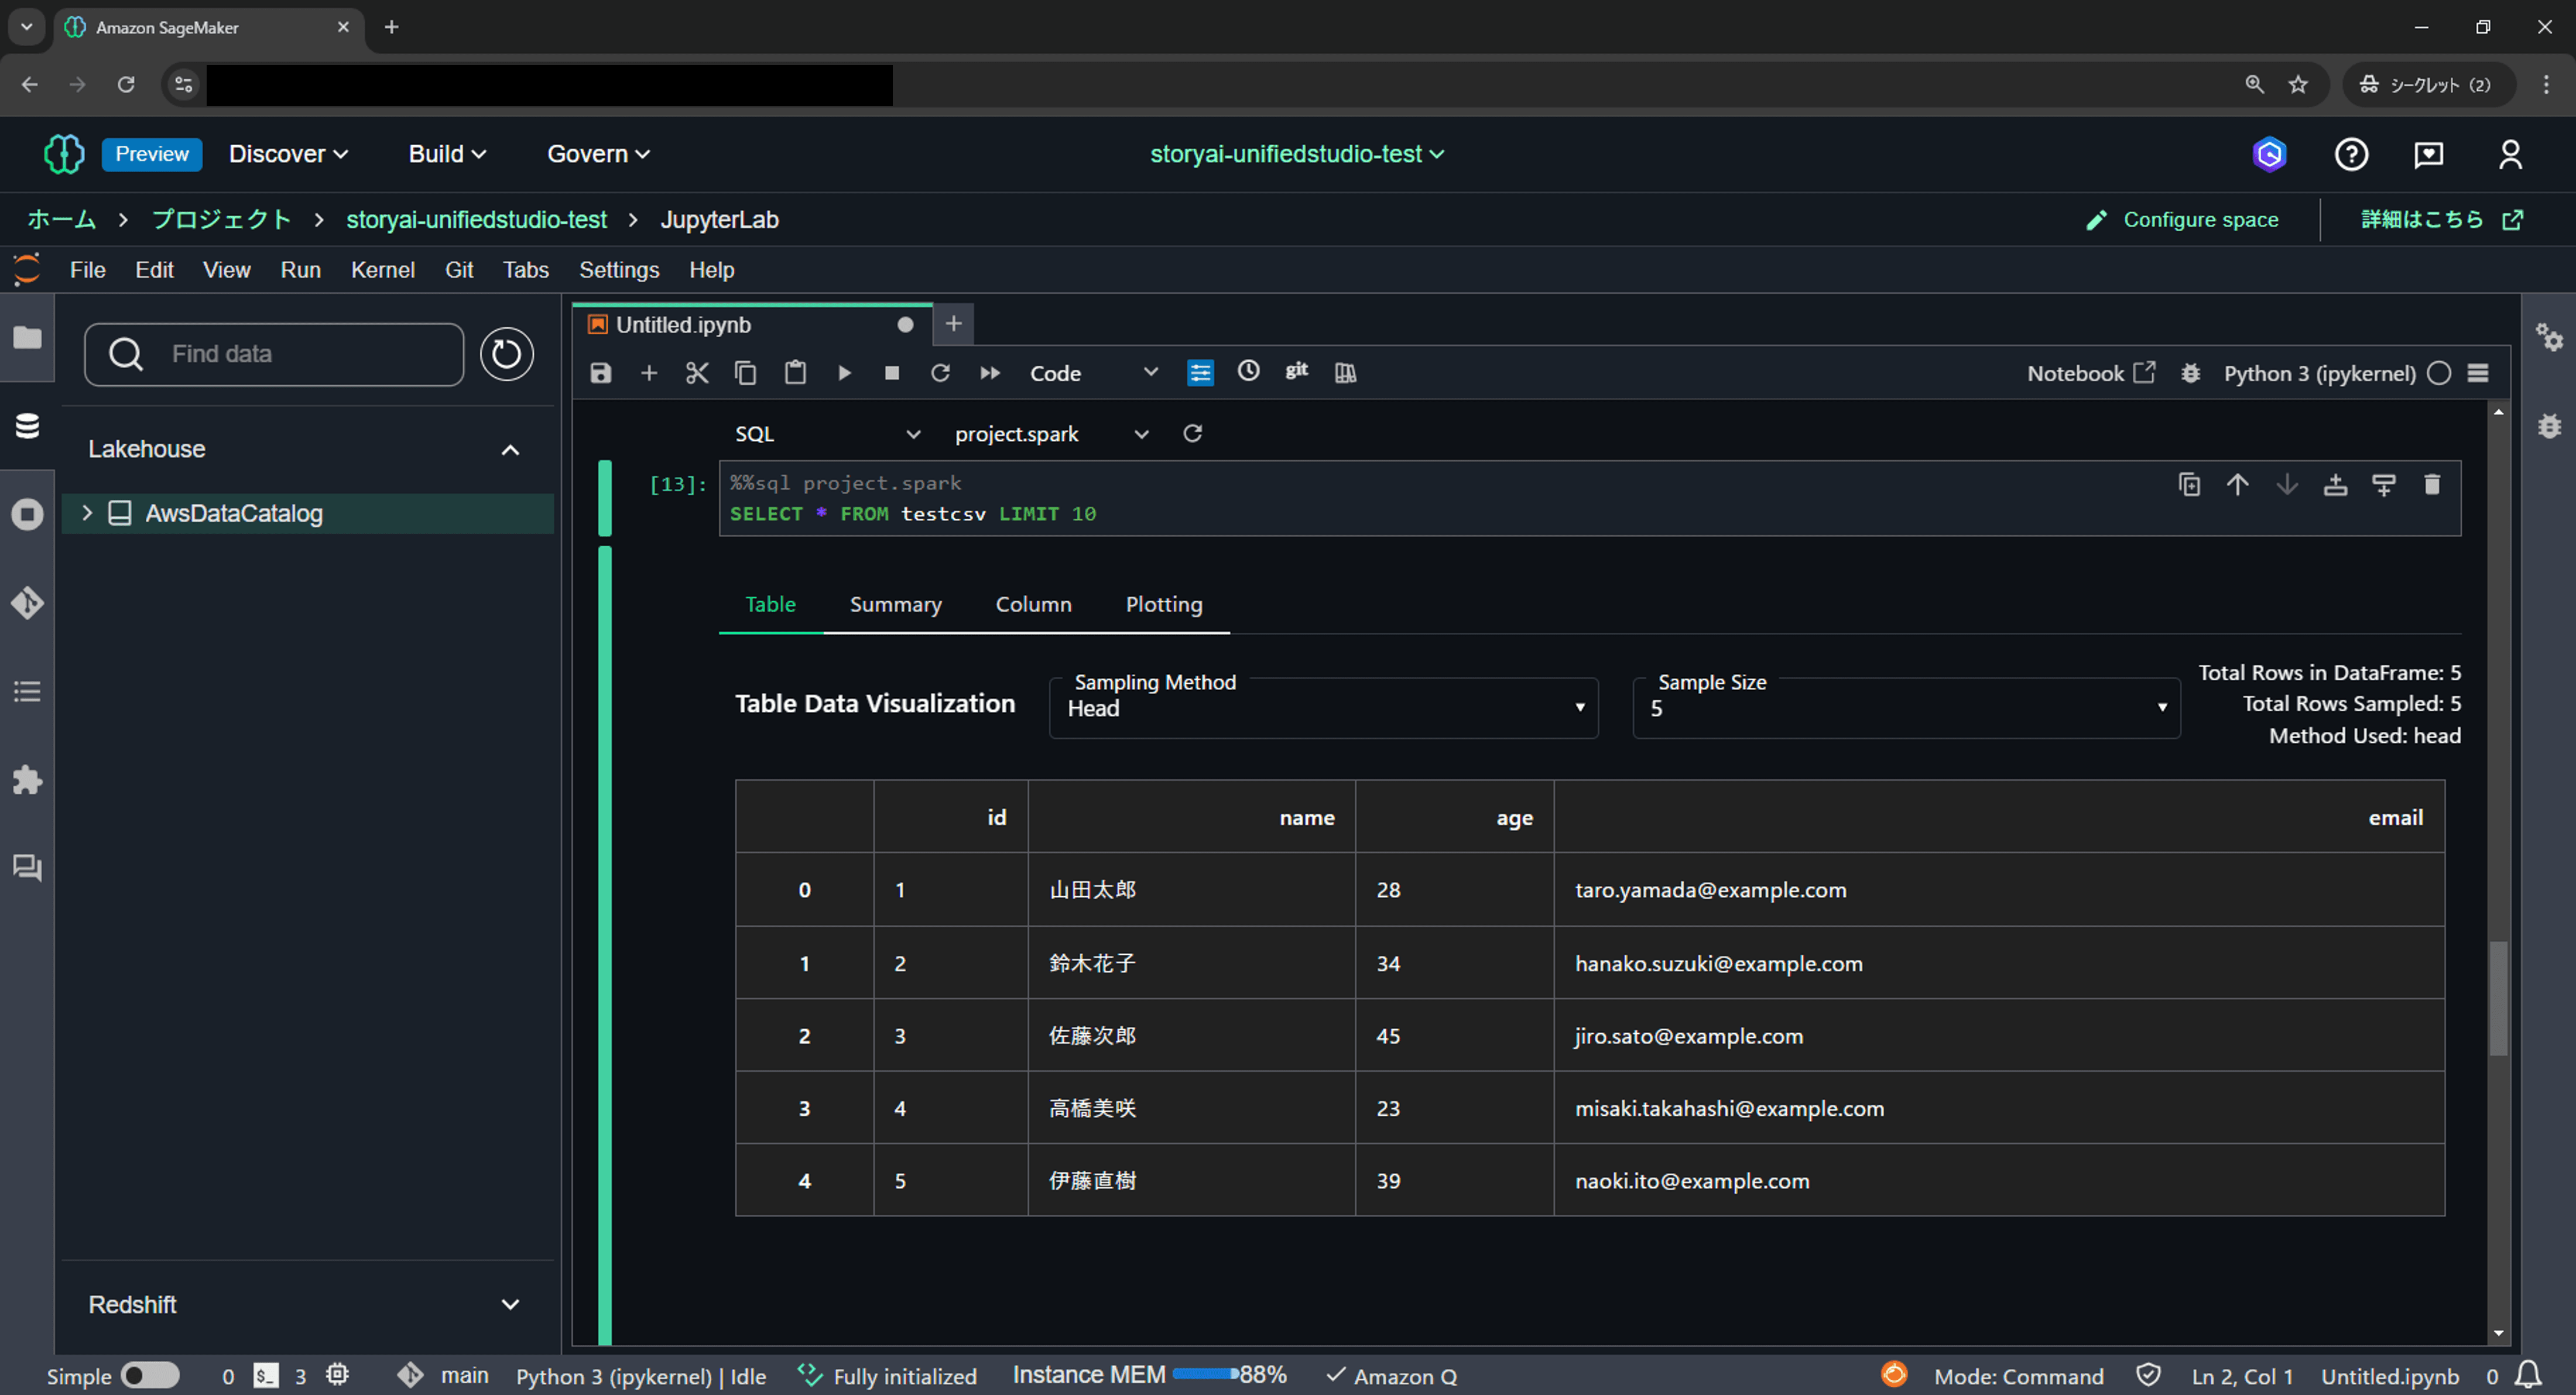The image size is (2576, 1395).
Task: Open the table of contents list icon
Action: (x=27, y=691)
